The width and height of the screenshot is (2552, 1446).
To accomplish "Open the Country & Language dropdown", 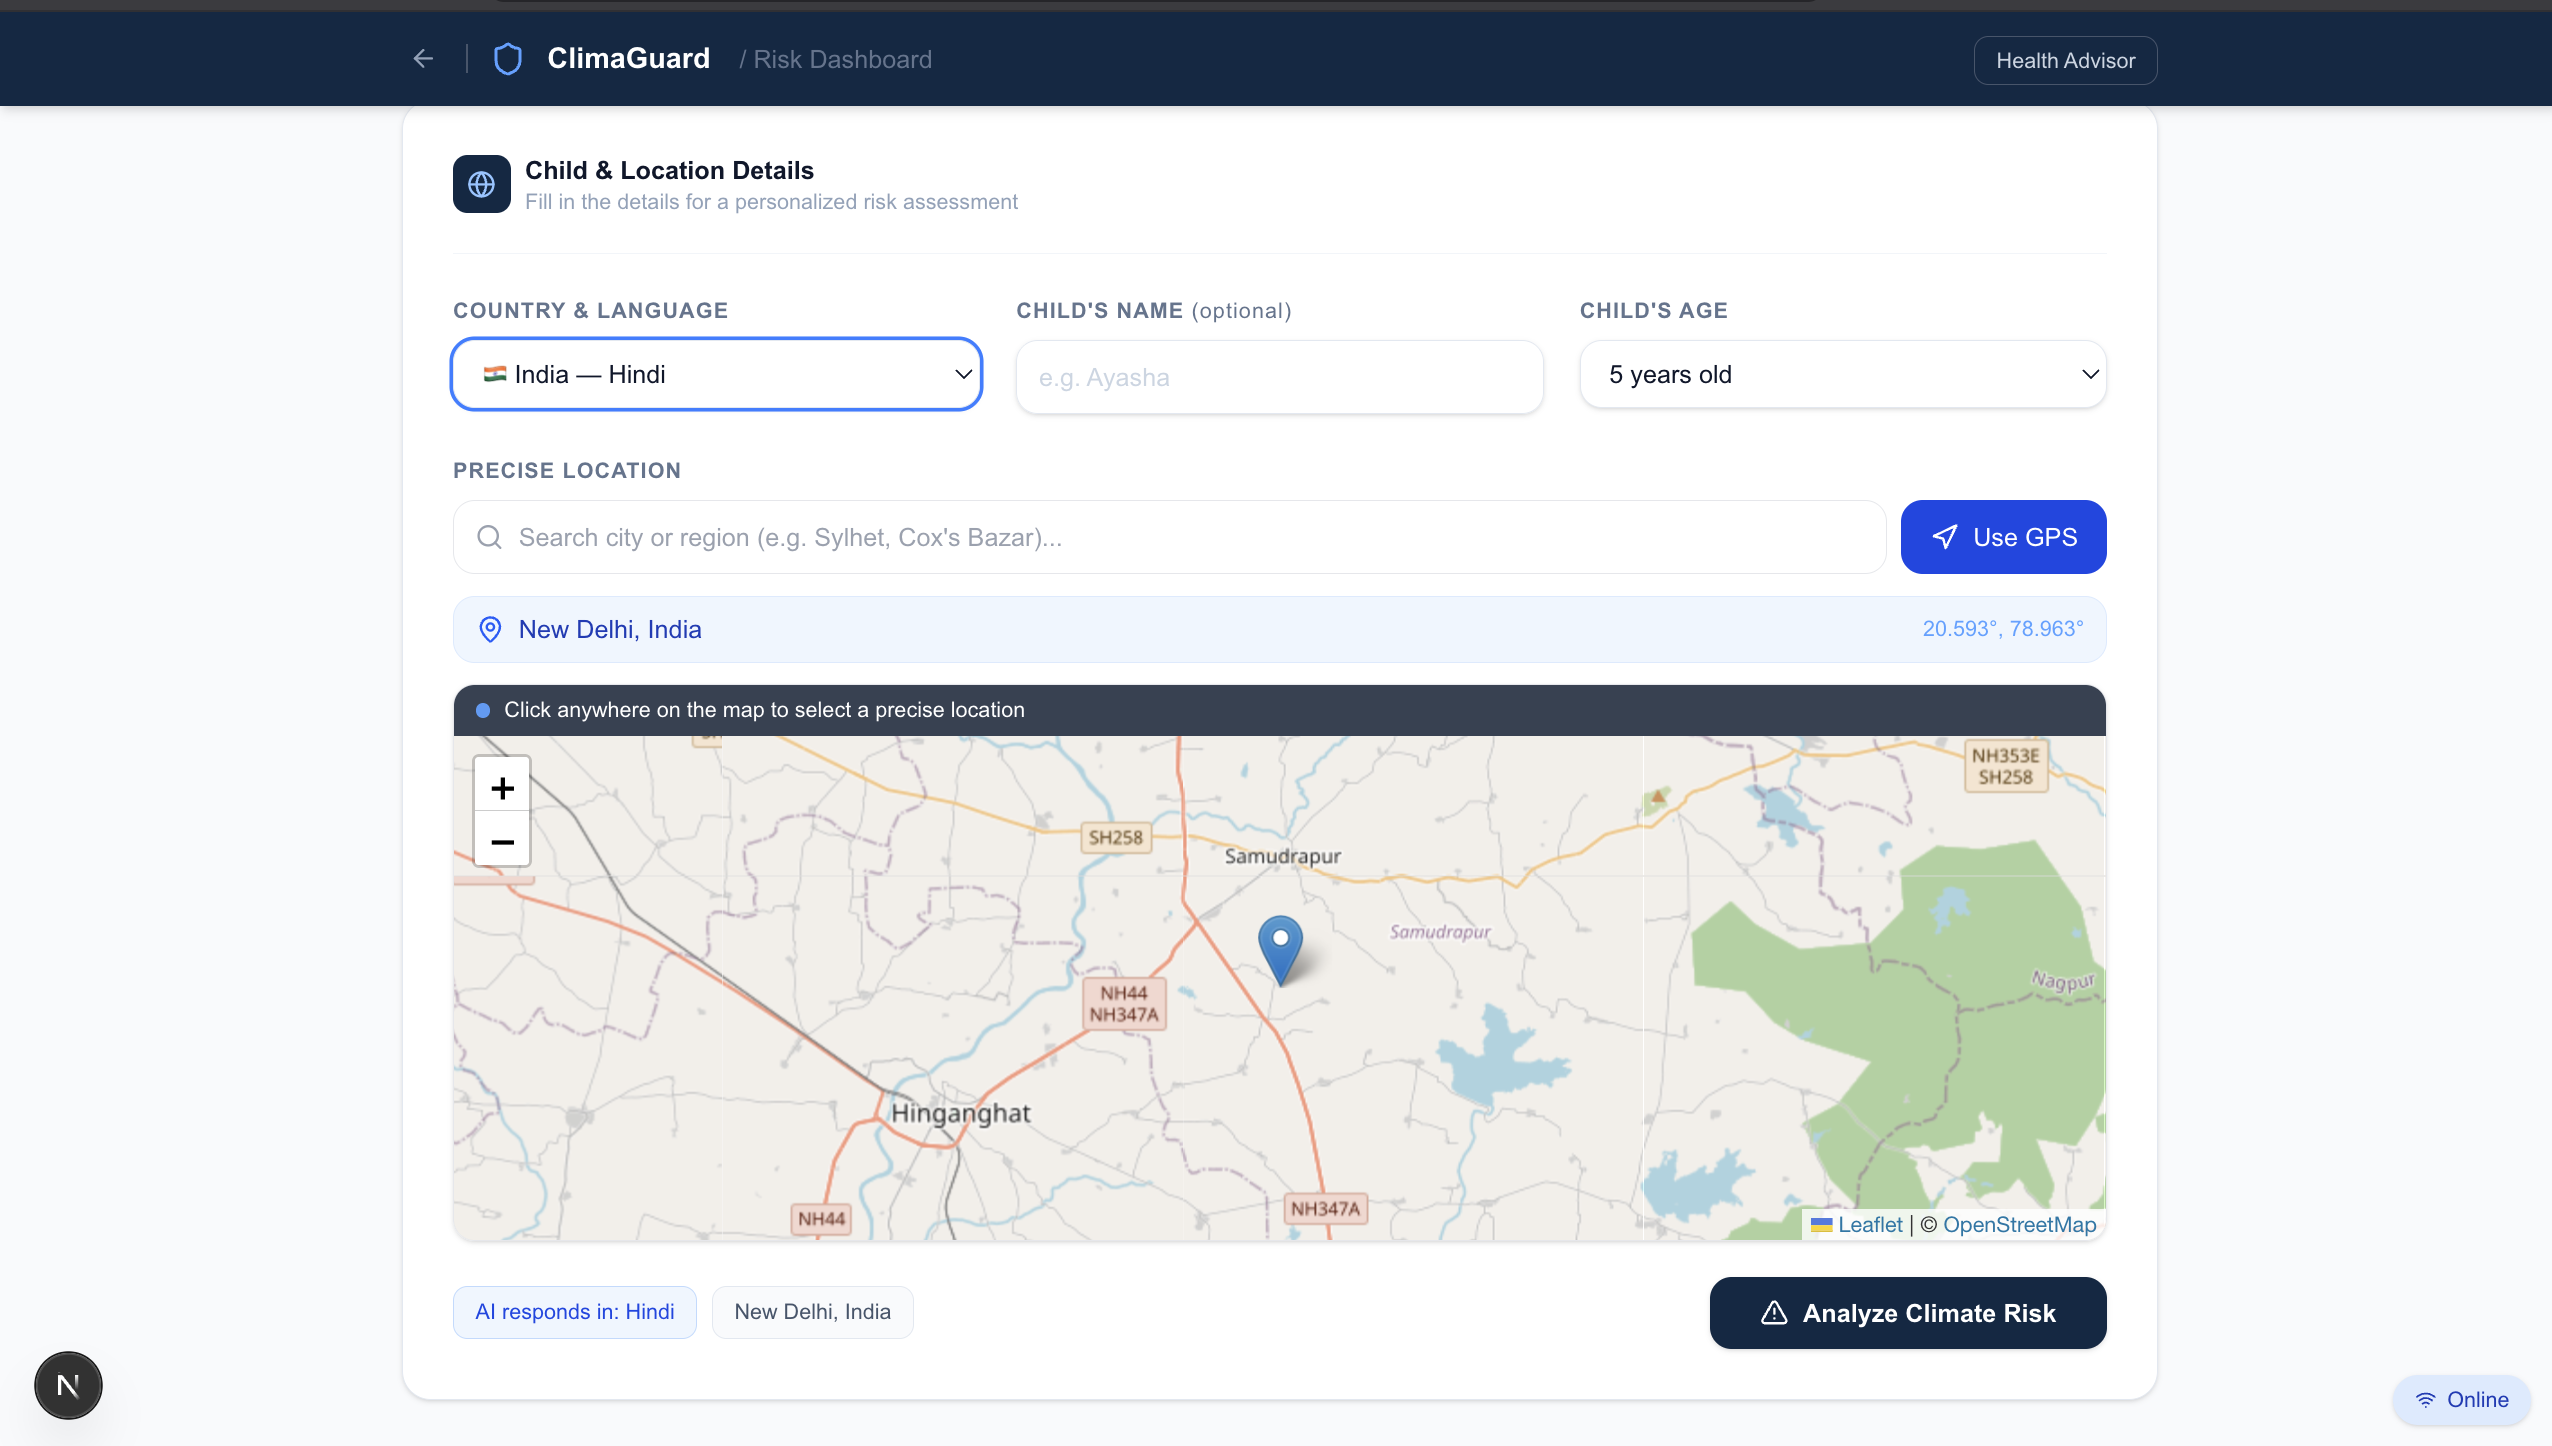I will point(716,374).
